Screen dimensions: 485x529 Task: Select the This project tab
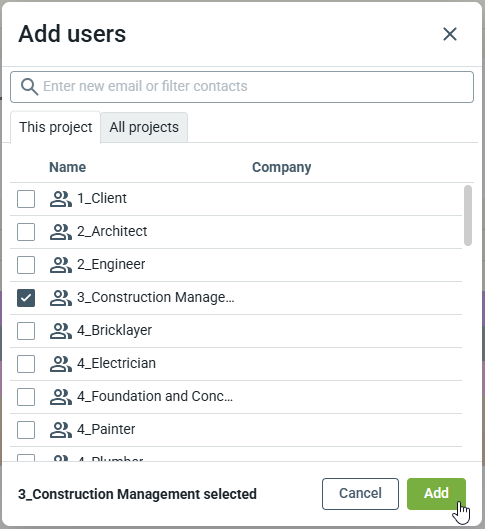pos(56,128)
